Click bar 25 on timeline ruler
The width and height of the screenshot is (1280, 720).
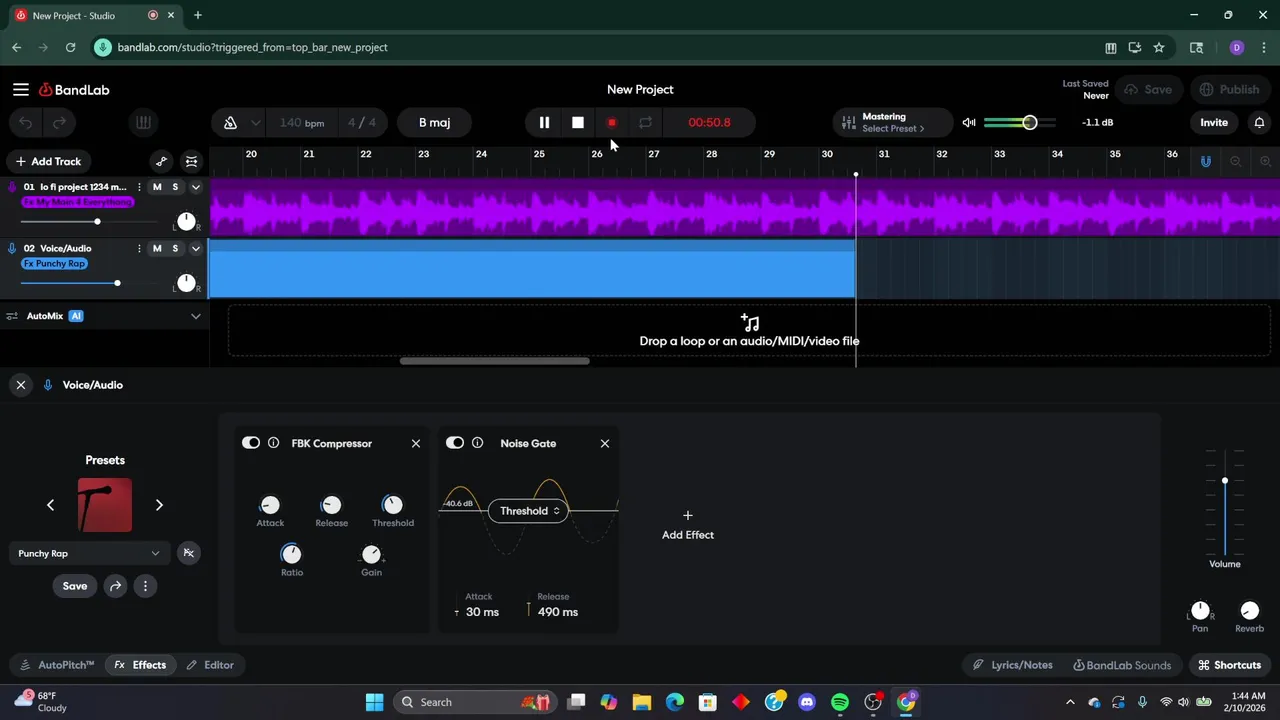(539, 154)
